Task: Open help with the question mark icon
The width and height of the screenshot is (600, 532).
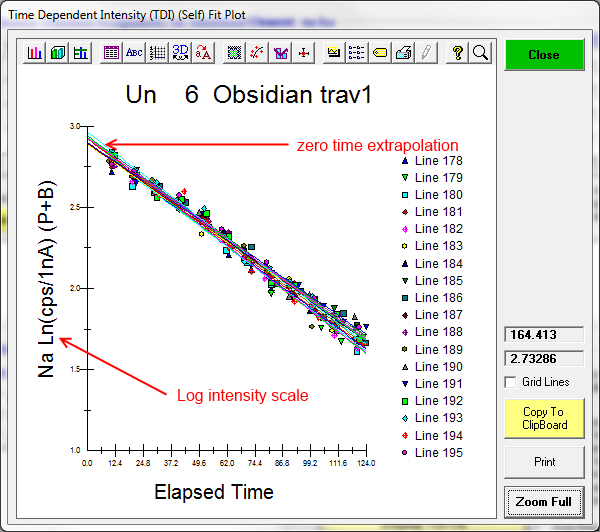Action: [x=457, y=53]
